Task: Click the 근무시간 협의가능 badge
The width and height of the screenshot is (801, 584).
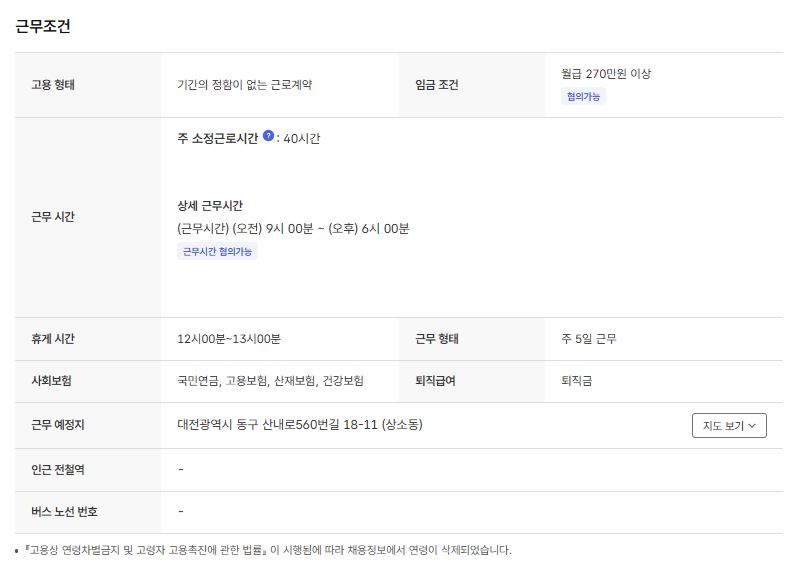Action: 217,252
